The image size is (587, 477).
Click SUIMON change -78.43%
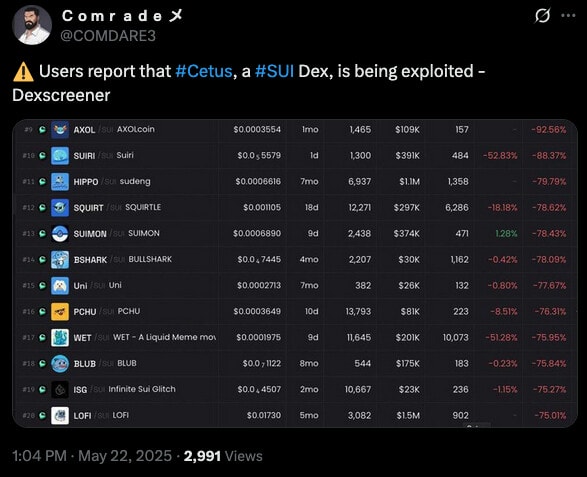(549, 234)
